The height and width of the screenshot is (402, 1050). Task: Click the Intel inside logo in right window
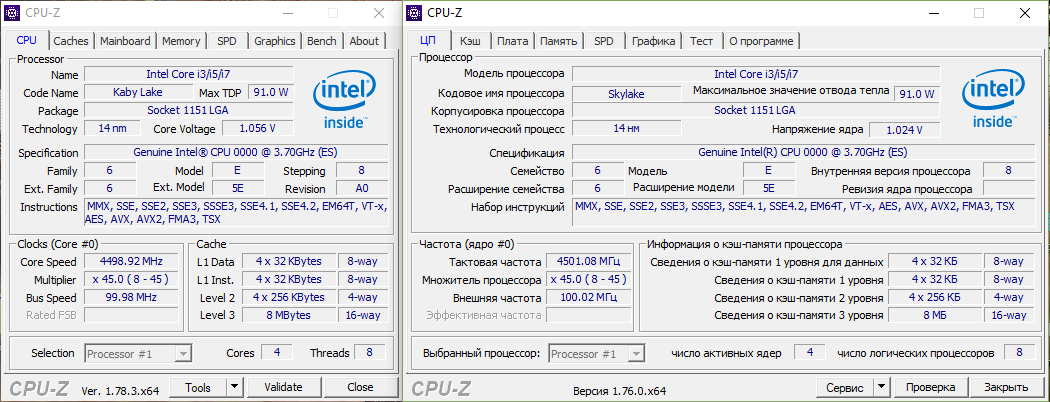993,103
